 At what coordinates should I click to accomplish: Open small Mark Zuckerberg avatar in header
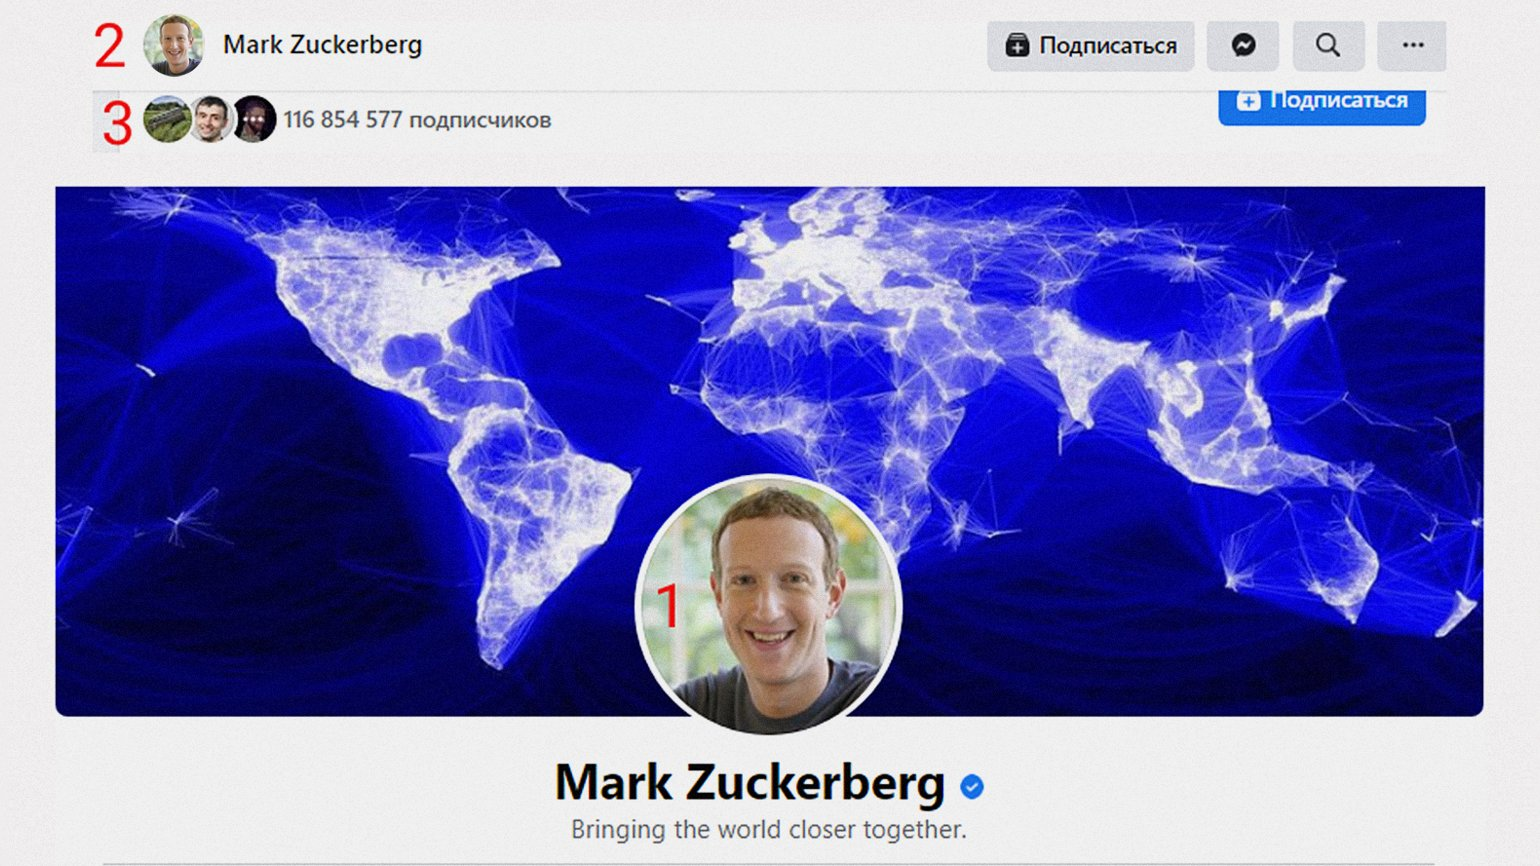tap(174, 45)
